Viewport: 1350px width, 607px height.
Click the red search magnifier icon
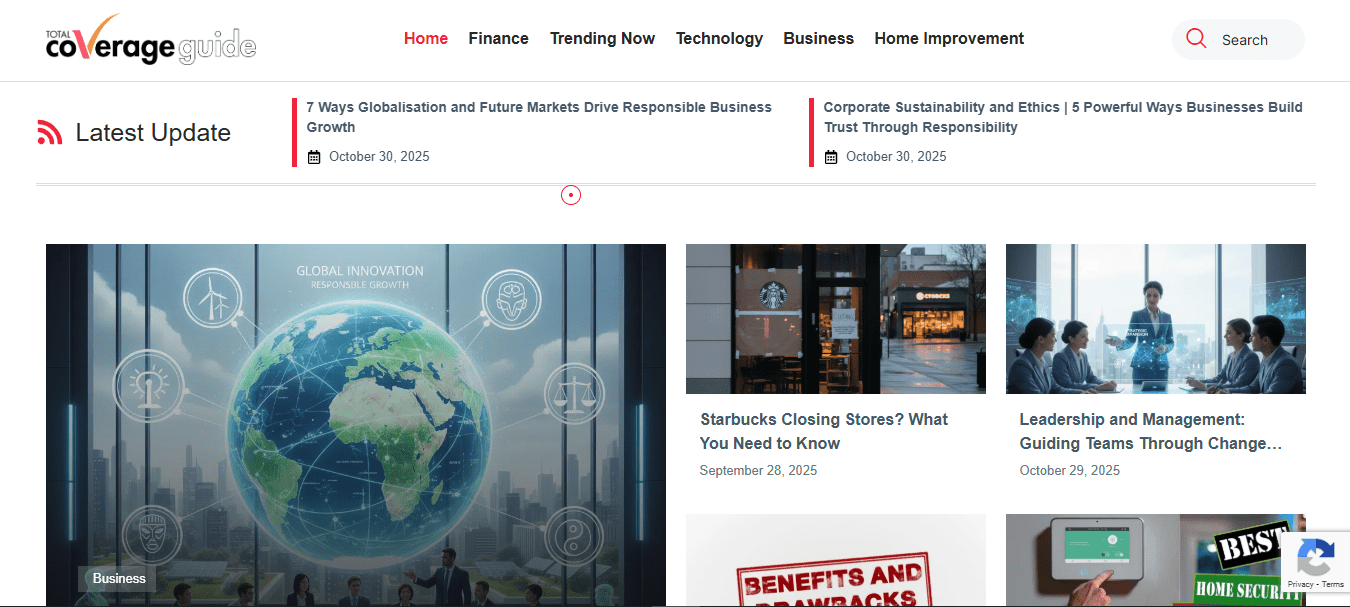coord(1196,39)
